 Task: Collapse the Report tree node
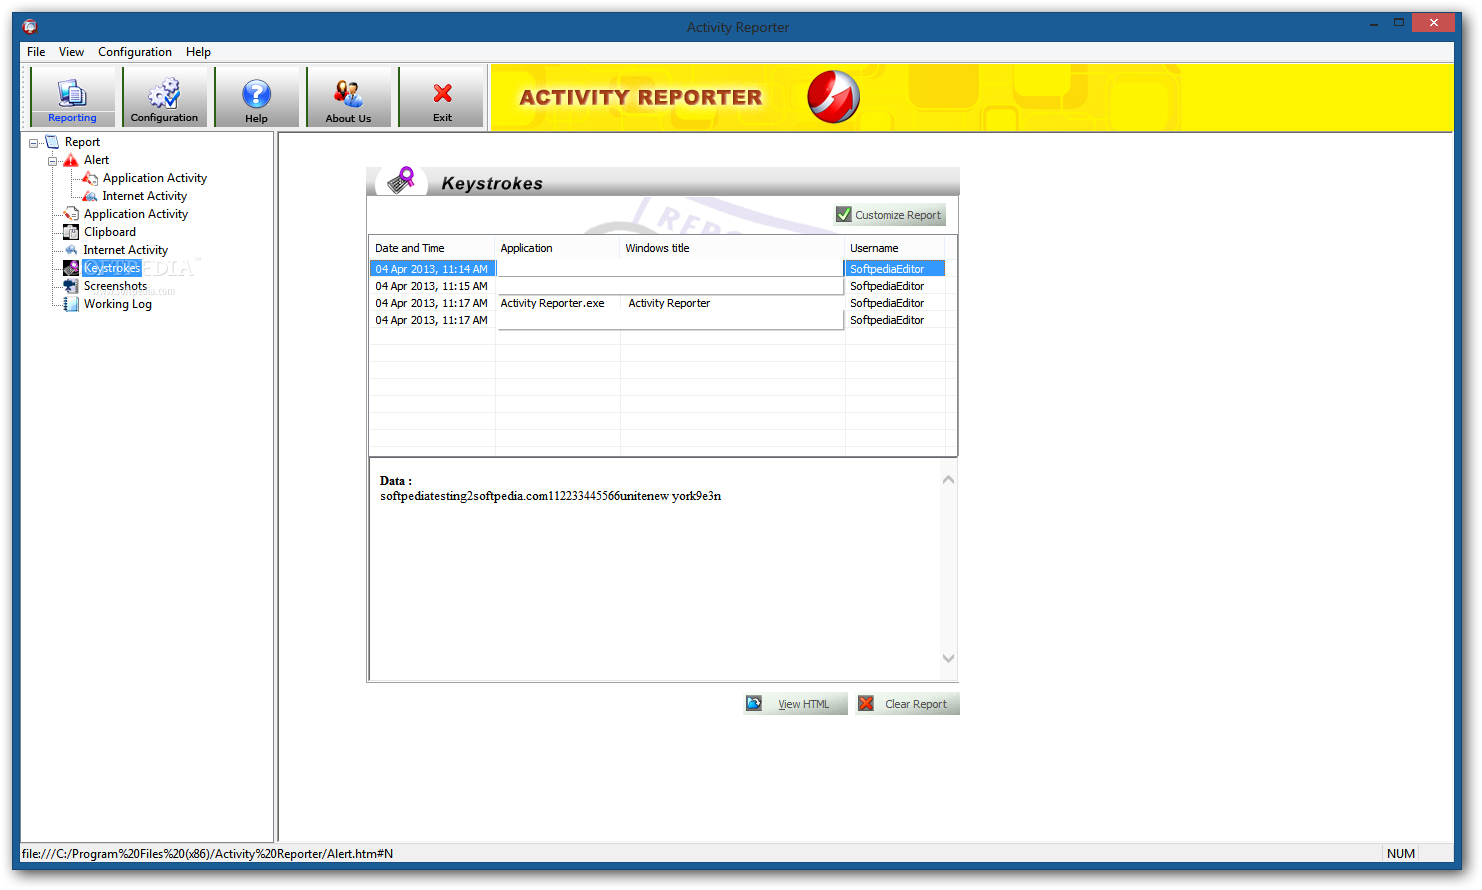tap(34, 143)
